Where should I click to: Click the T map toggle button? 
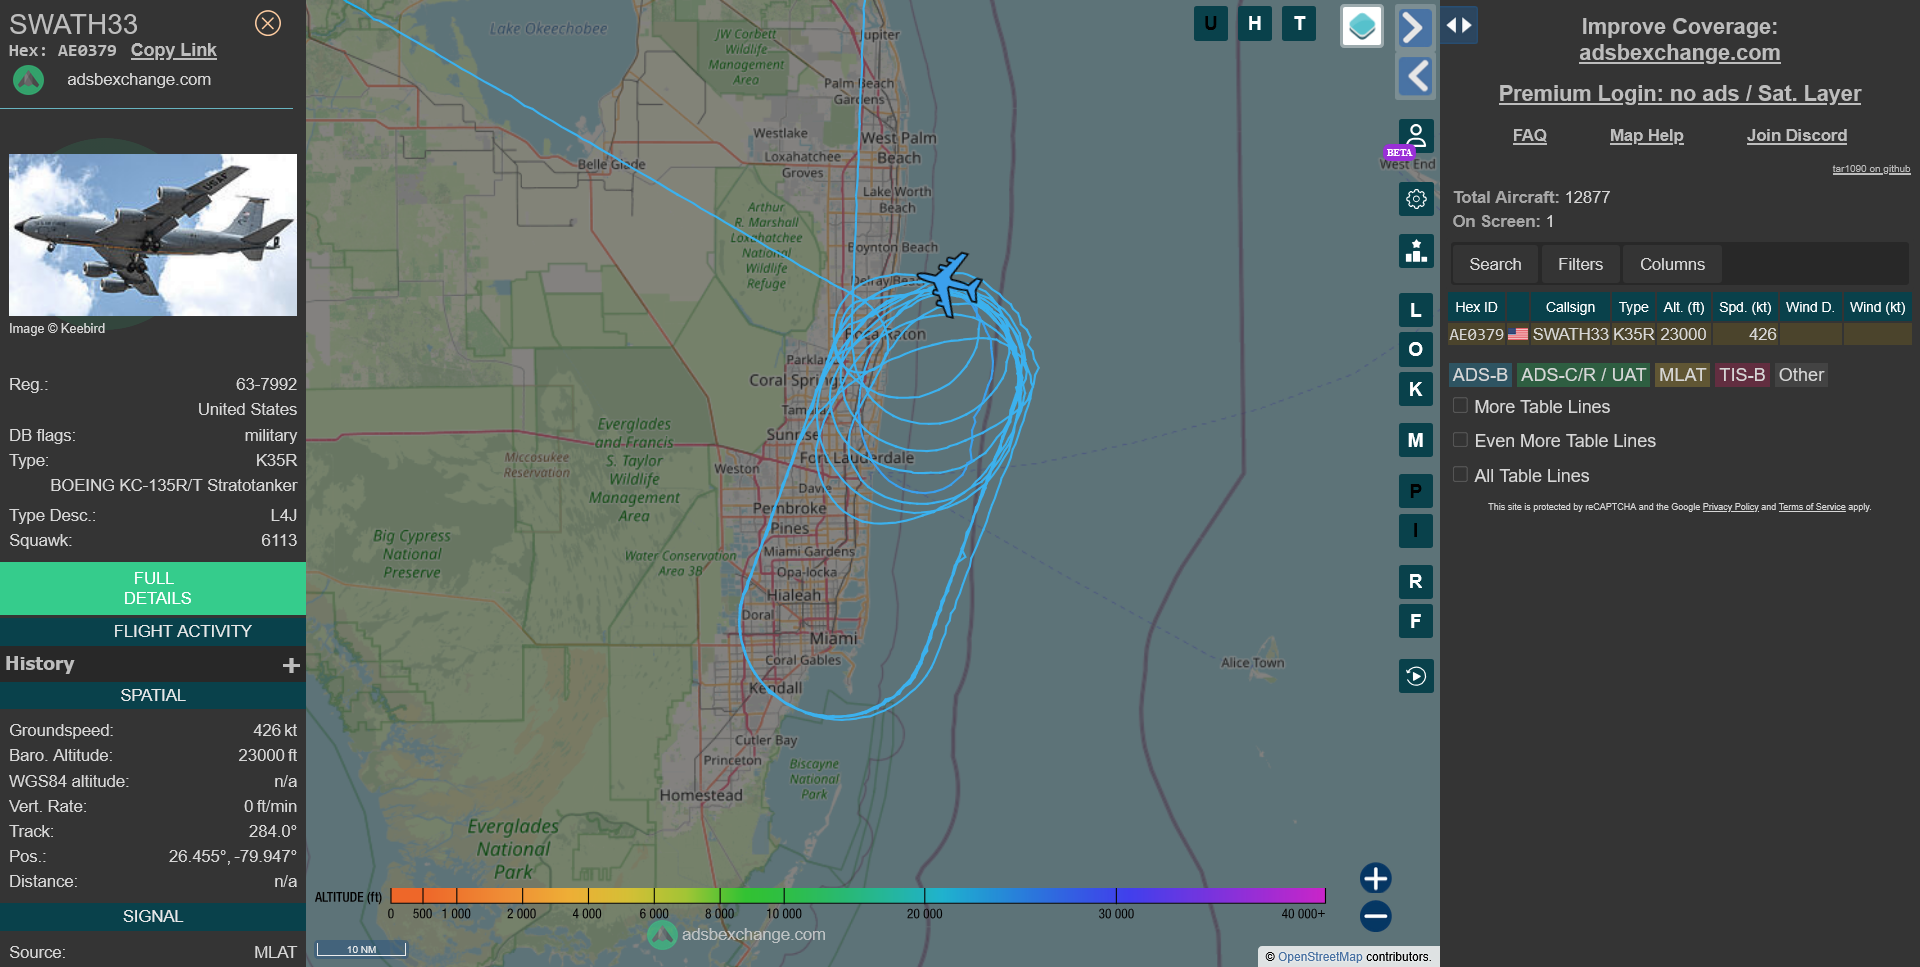[x=1299, y=23]
